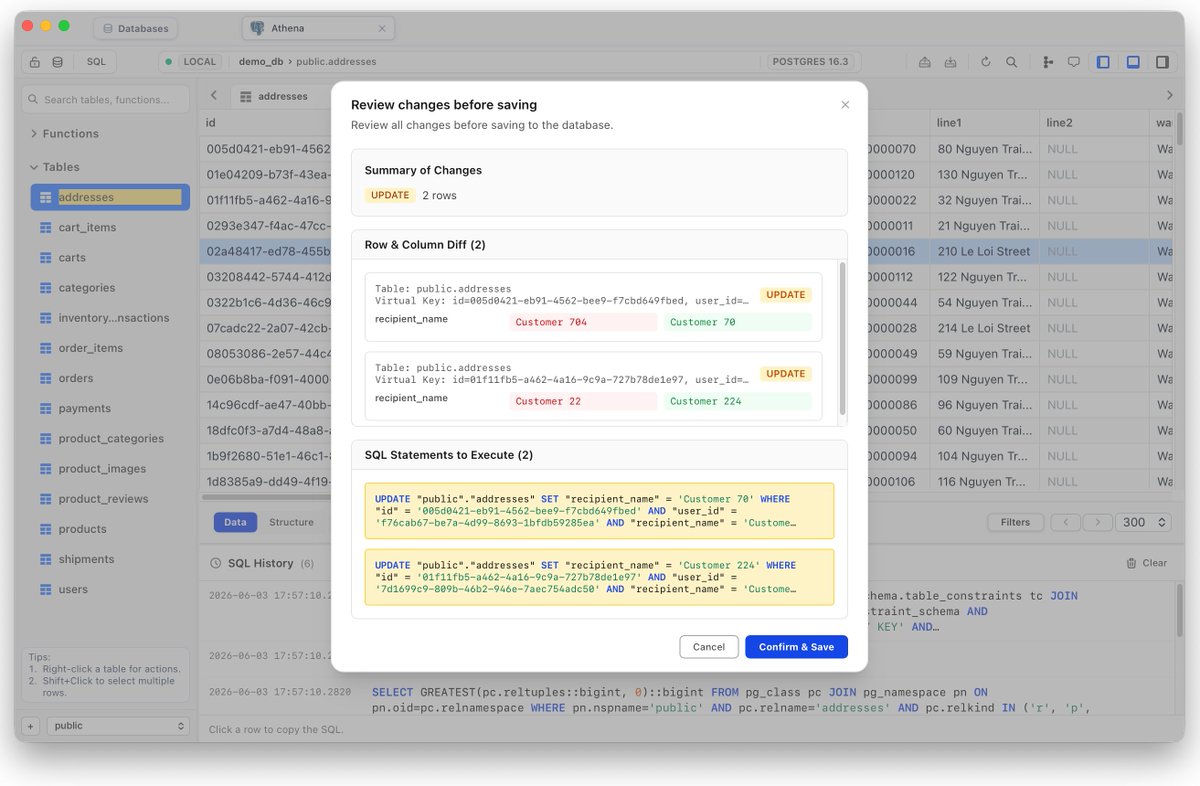Click the products table icon
1200x786 pixels.
(45, 529)
